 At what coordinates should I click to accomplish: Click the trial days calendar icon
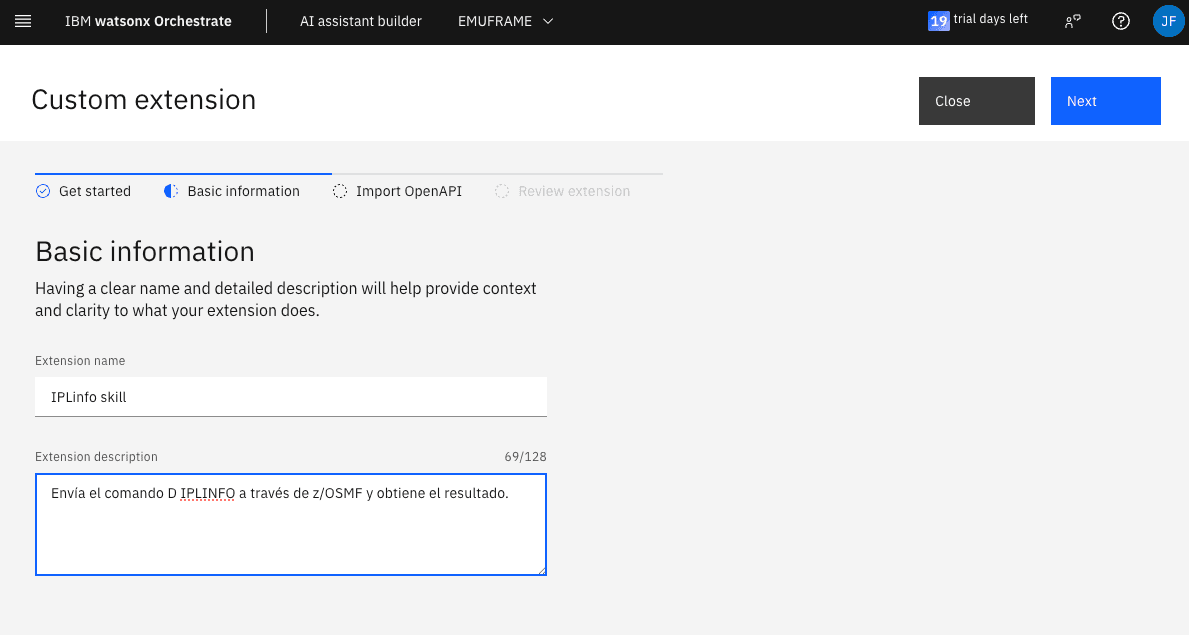click(x=938, y=21)
